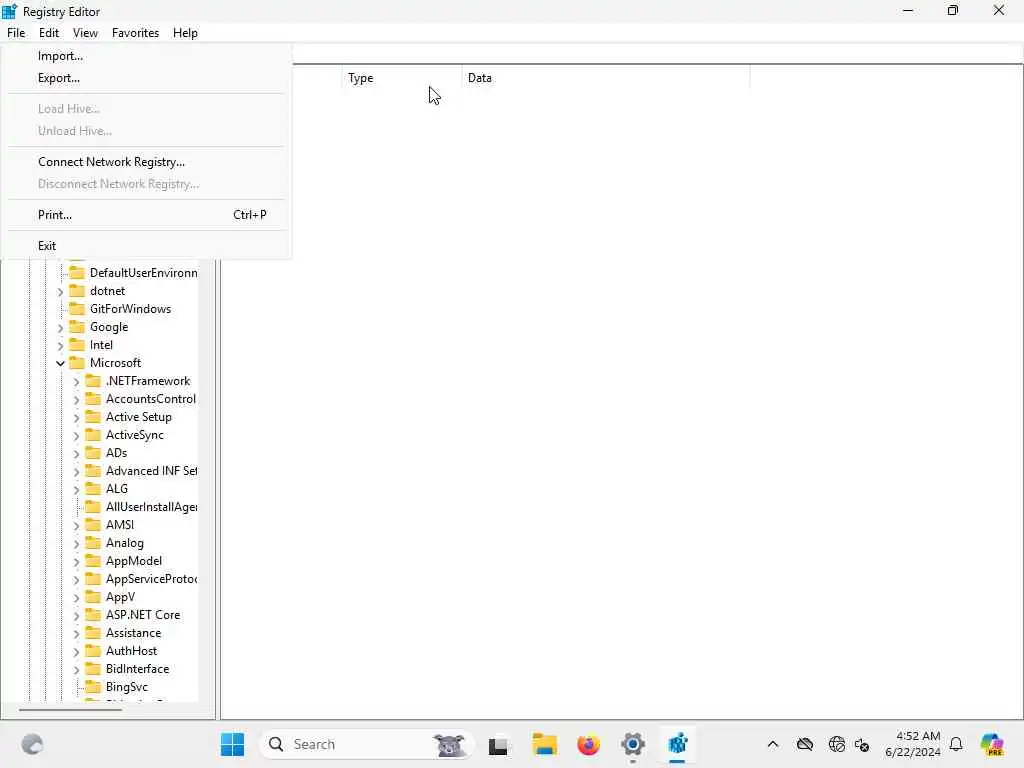This screenshot has width=1024, height=768.
Task: Expand the AccountsControl key
Action: tap(76, 400)
